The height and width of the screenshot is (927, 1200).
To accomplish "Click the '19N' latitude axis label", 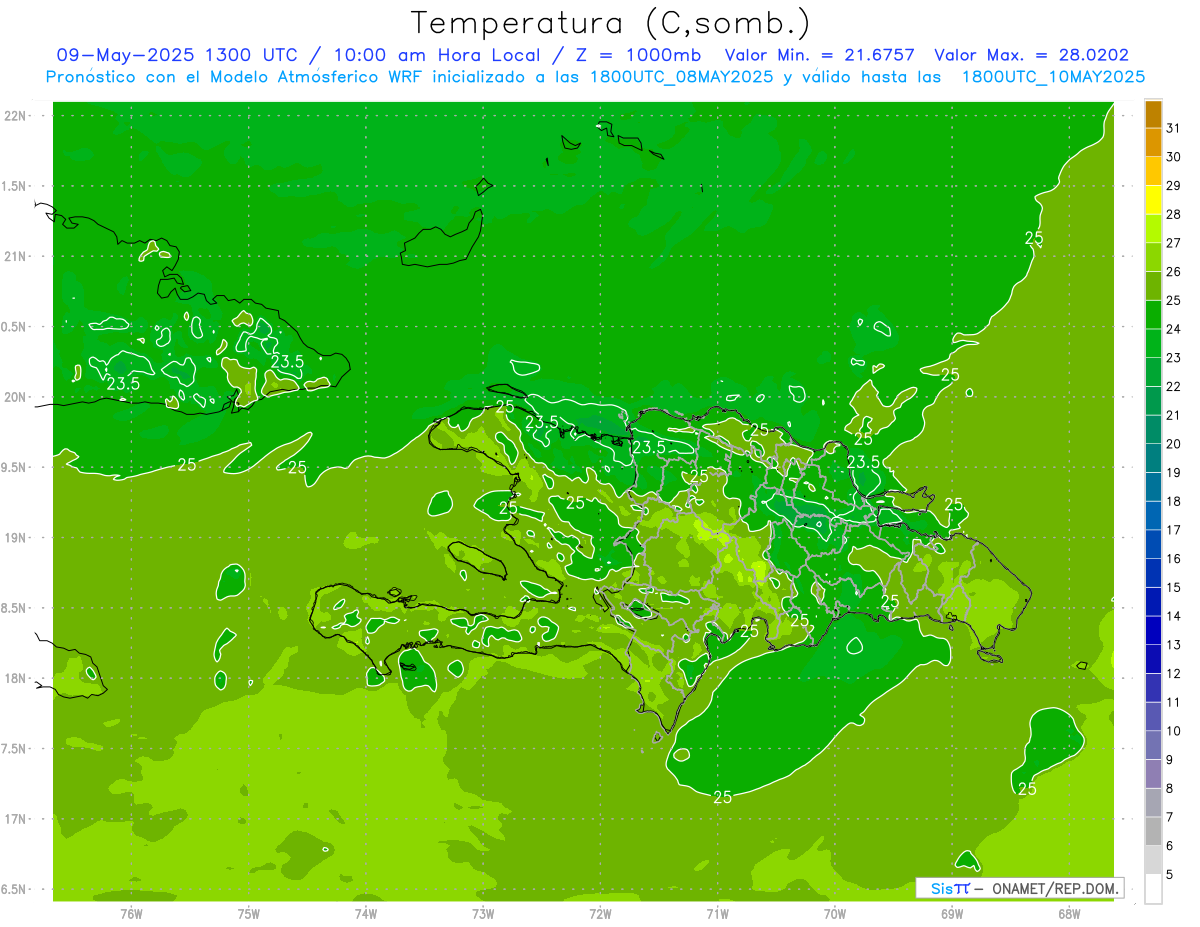I will [x=17, y=538].
